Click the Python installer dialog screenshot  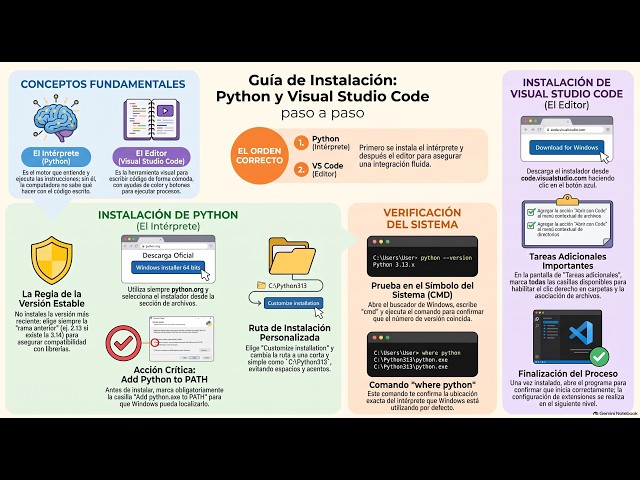tap(181, 339)
